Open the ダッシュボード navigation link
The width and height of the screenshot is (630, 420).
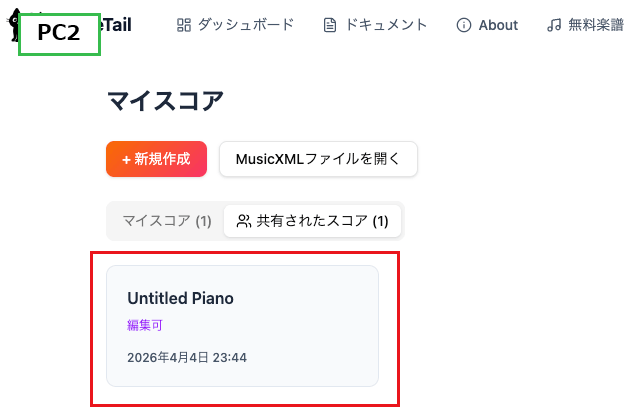coord(245,25)
